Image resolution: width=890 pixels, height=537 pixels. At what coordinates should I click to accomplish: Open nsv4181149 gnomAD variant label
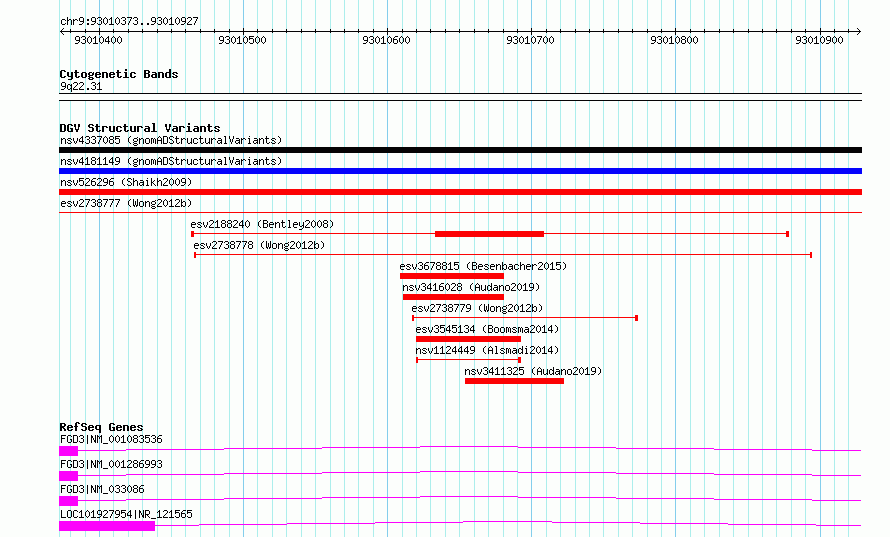tap(171, 161)
